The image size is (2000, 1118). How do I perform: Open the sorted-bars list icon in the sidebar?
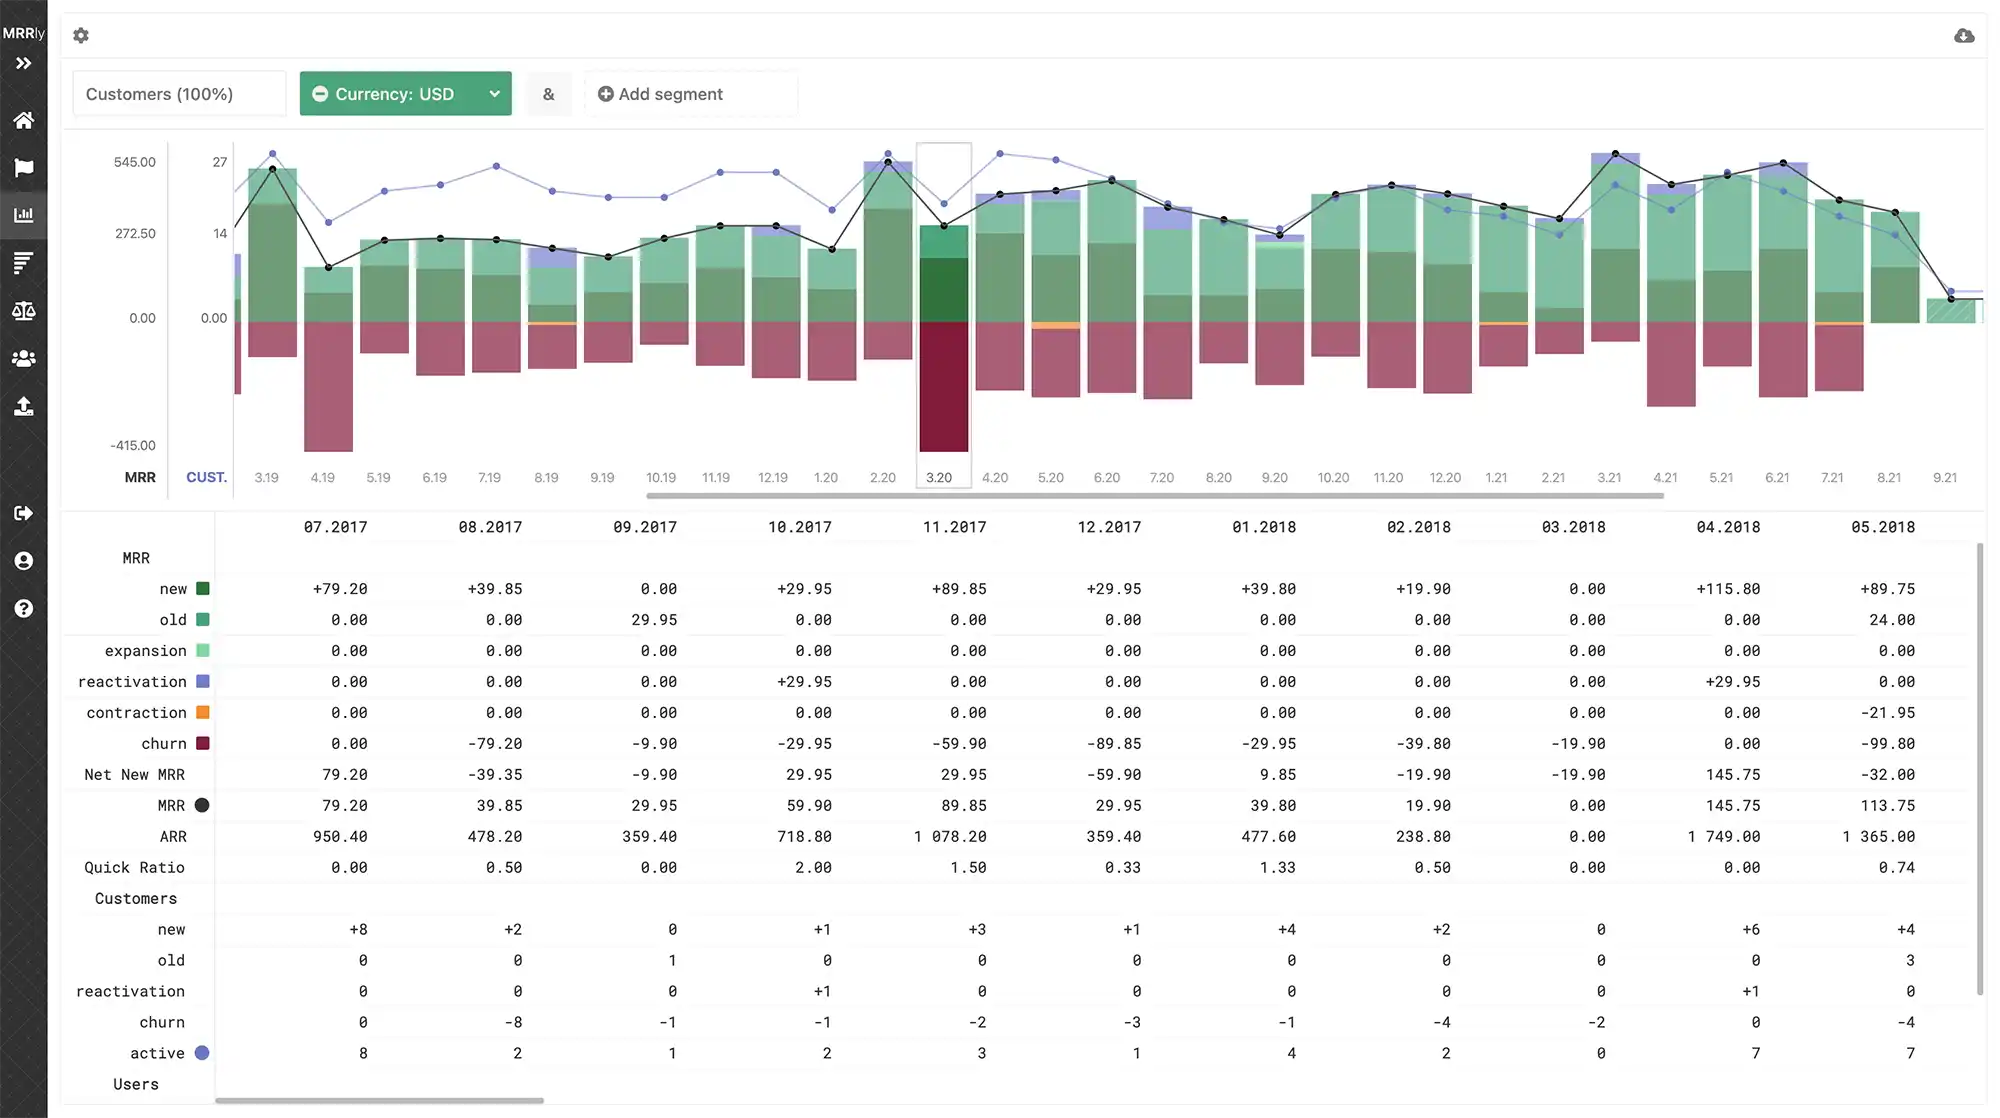point(23,262)
